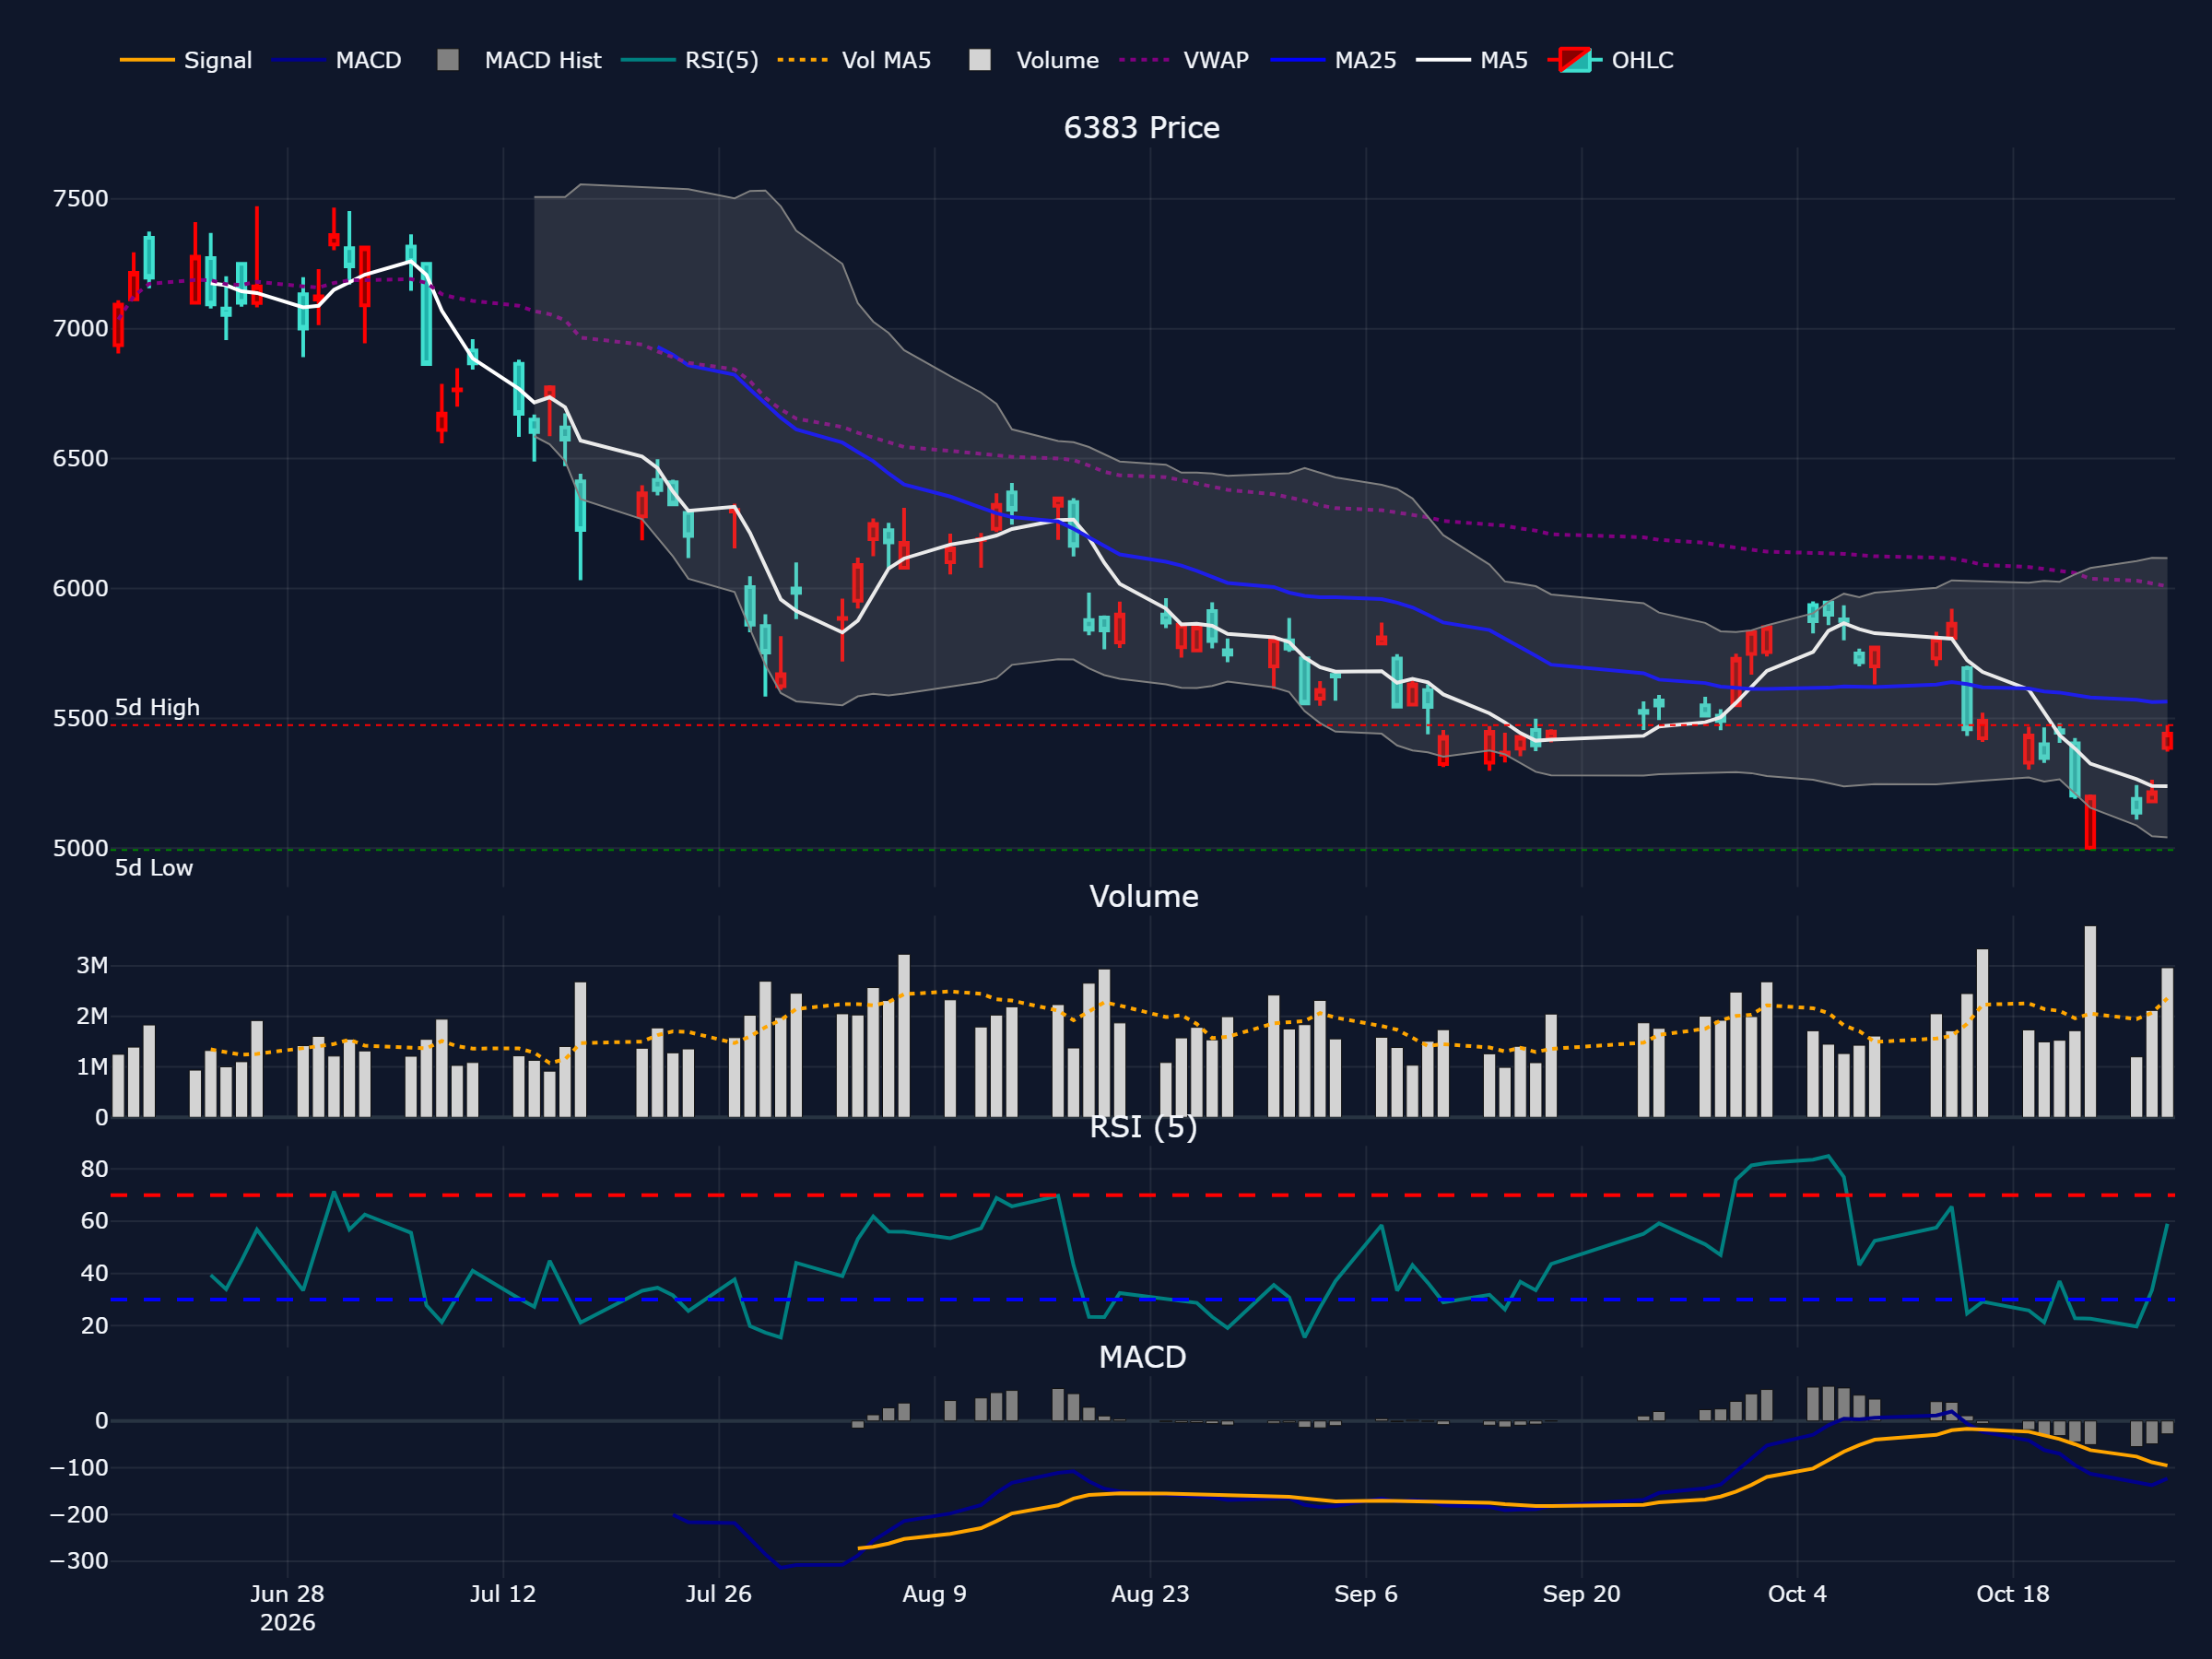2212x1659 pixels.
Task: Click the white Volume square legend icon
Action: coord(980,60)
